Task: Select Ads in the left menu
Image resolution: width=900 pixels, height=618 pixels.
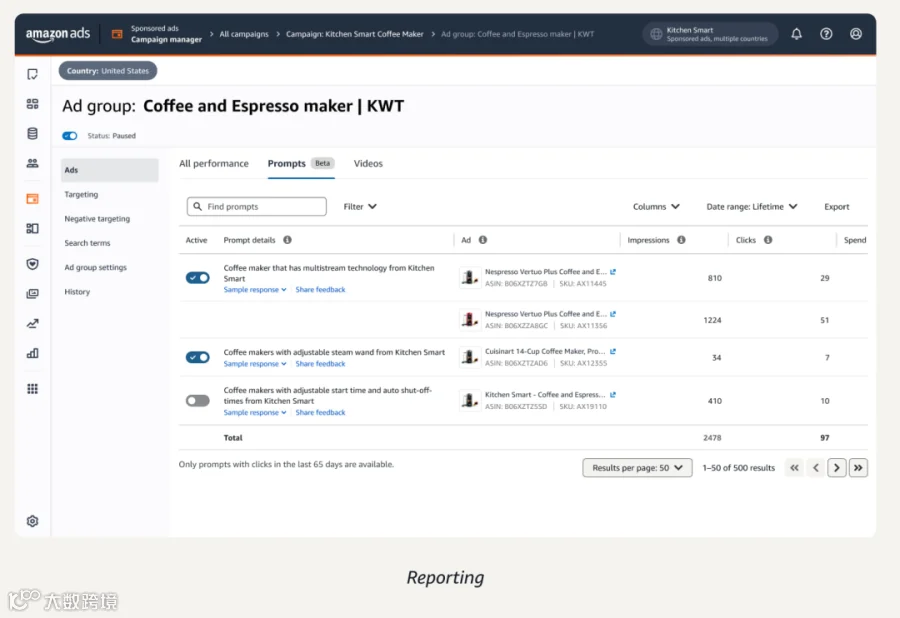Action: tap(109, 170)
